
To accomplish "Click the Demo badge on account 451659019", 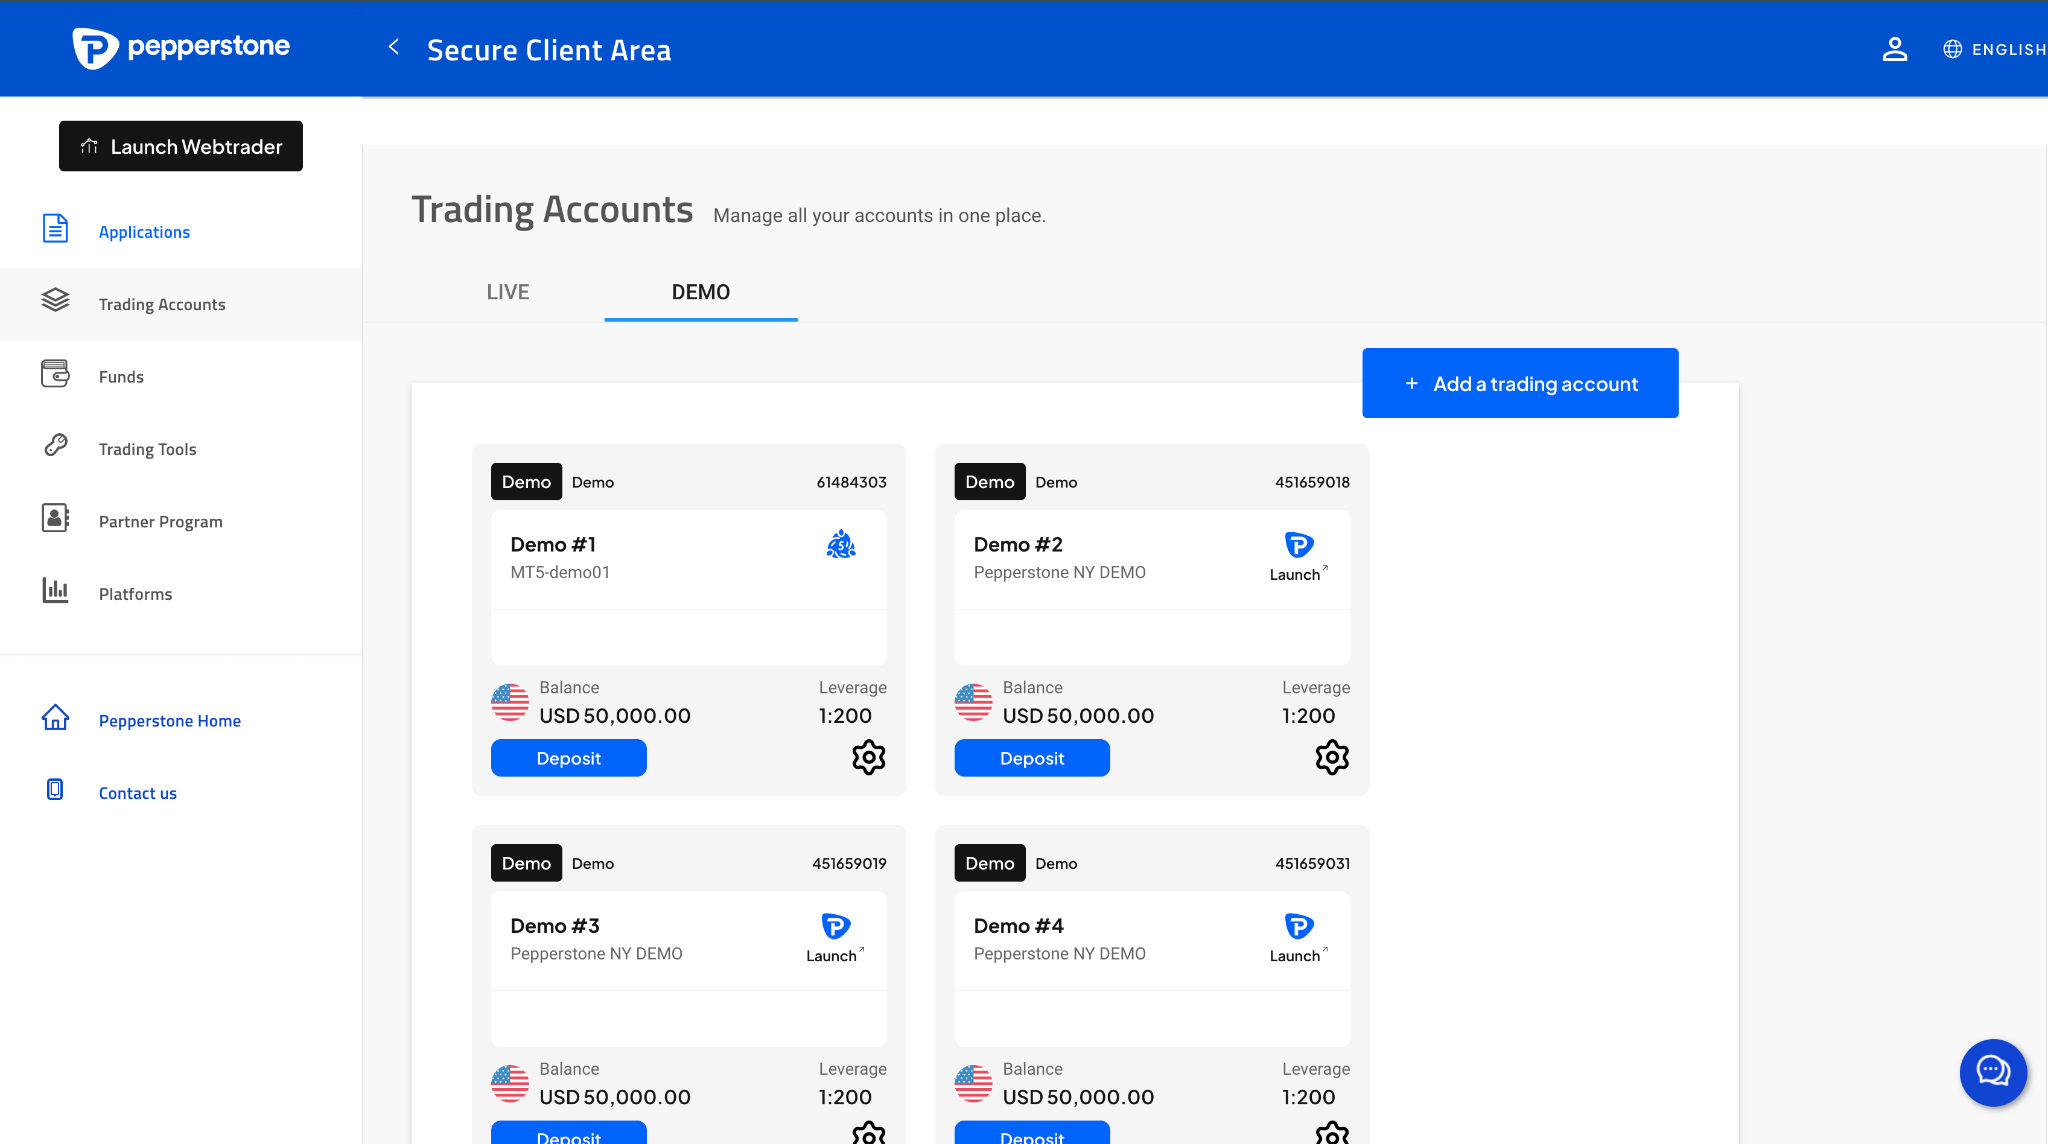I will click(x=526, y=862).
